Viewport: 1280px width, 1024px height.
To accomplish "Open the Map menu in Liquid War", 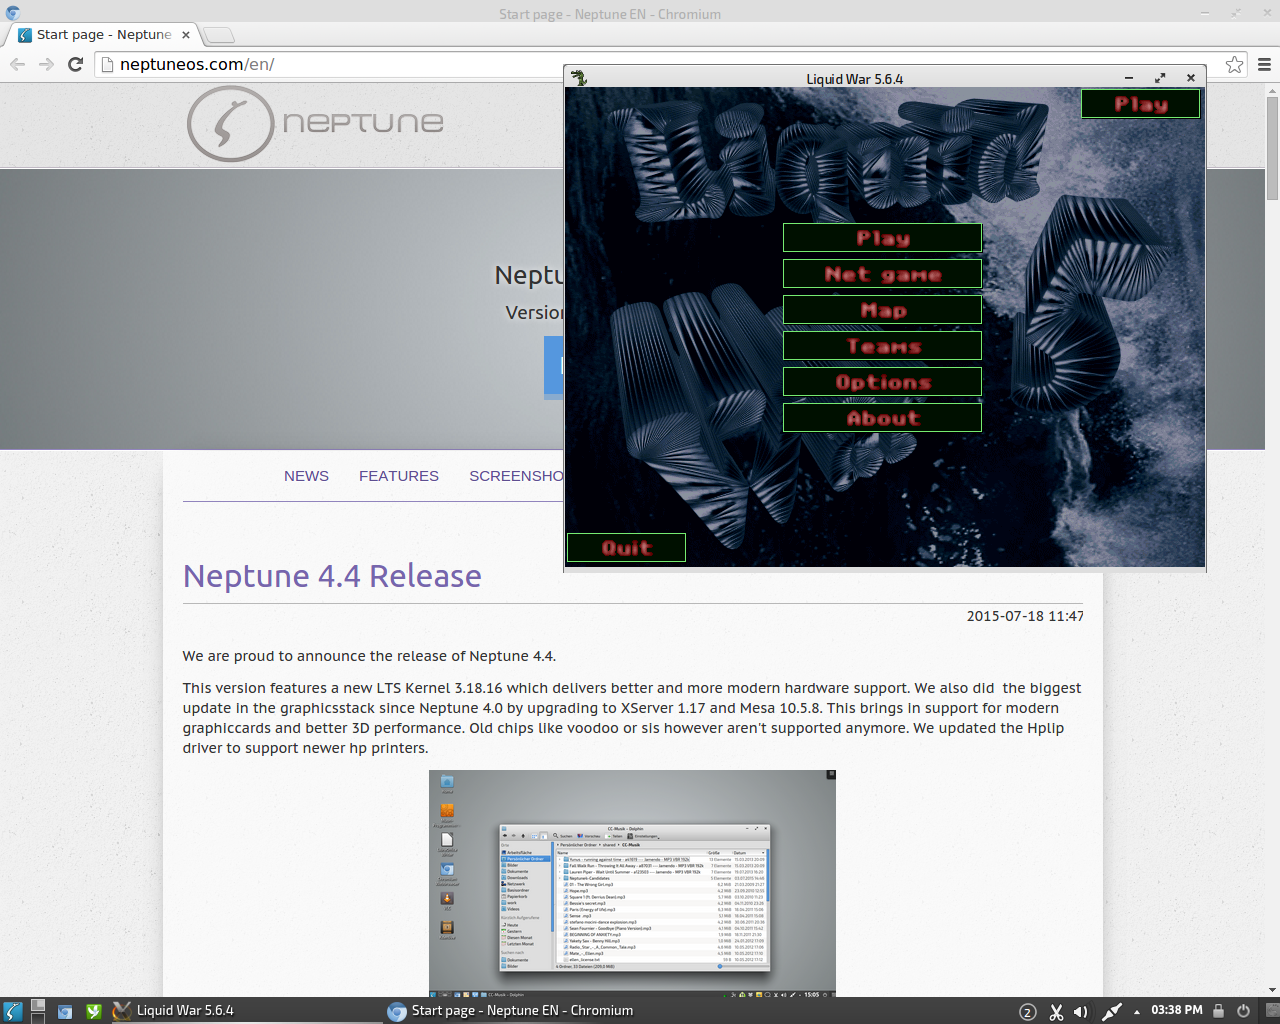I will 882,310.
